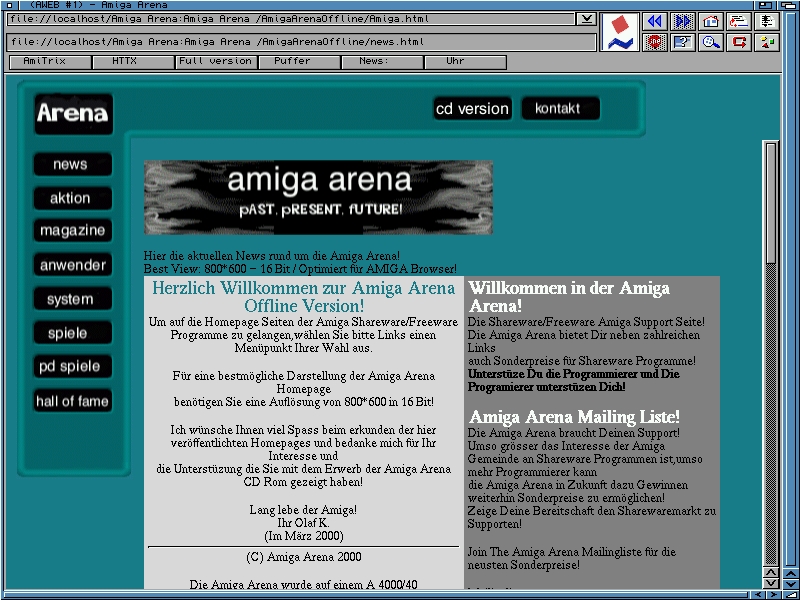Viewport: 800px width, 600px height.
Task: Click the window depth gadget in title bar
Action: [787, 5]
